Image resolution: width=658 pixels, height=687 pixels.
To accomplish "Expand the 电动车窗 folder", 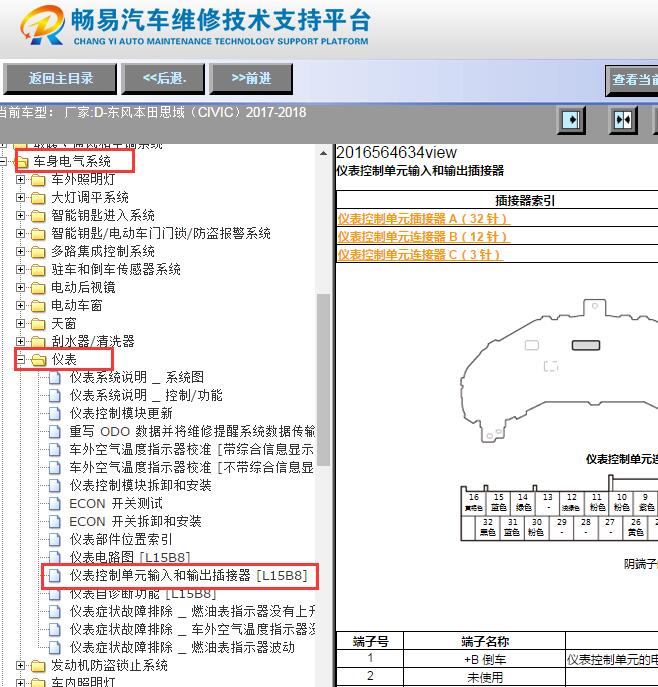I will tap(20, 305).
